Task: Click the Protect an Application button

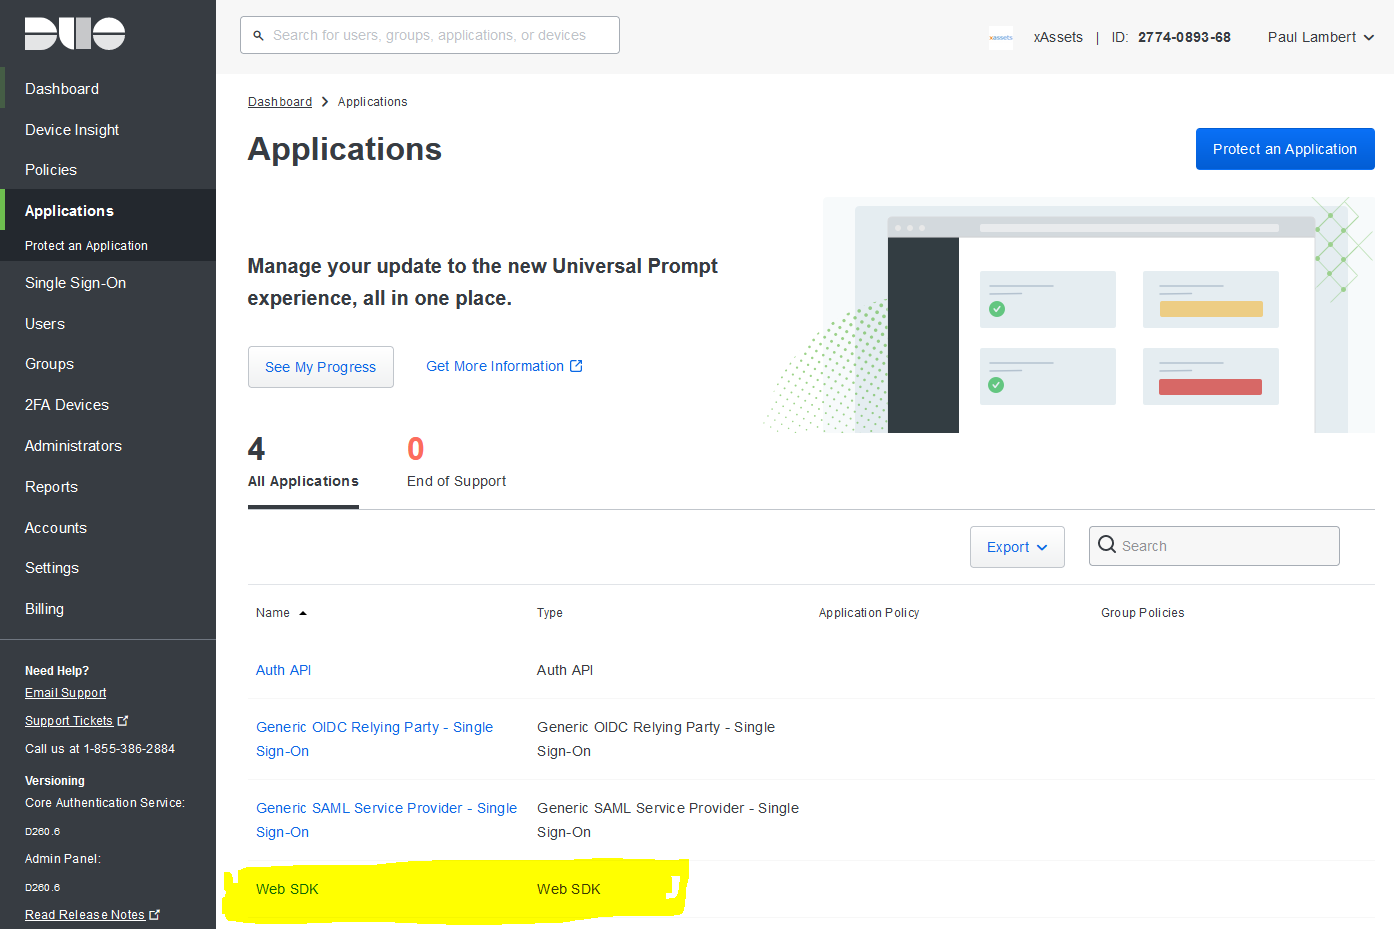Action: [1284, 148]
